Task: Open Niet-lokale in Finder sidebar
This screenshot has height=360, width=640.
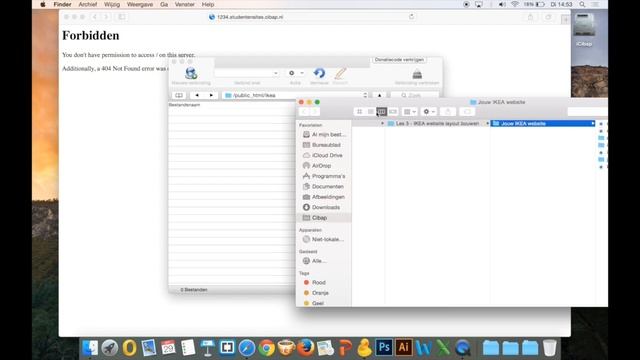Action: (323, 239)
